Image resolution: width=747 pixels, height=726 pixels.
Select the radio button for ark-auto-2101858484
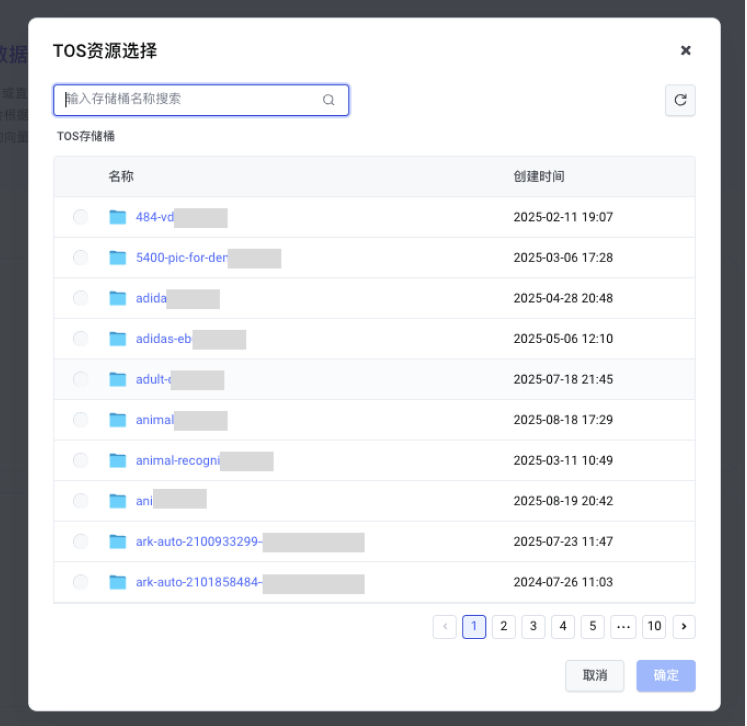pyautogui.click(x=81, y=582)
